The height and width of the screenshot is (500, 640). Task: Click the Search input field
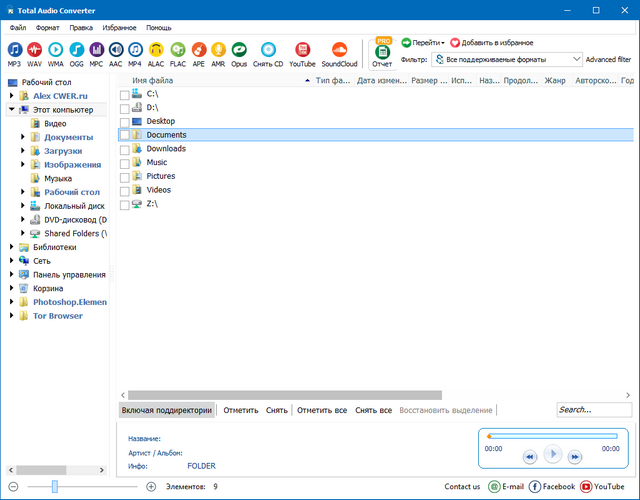point(594,410)
